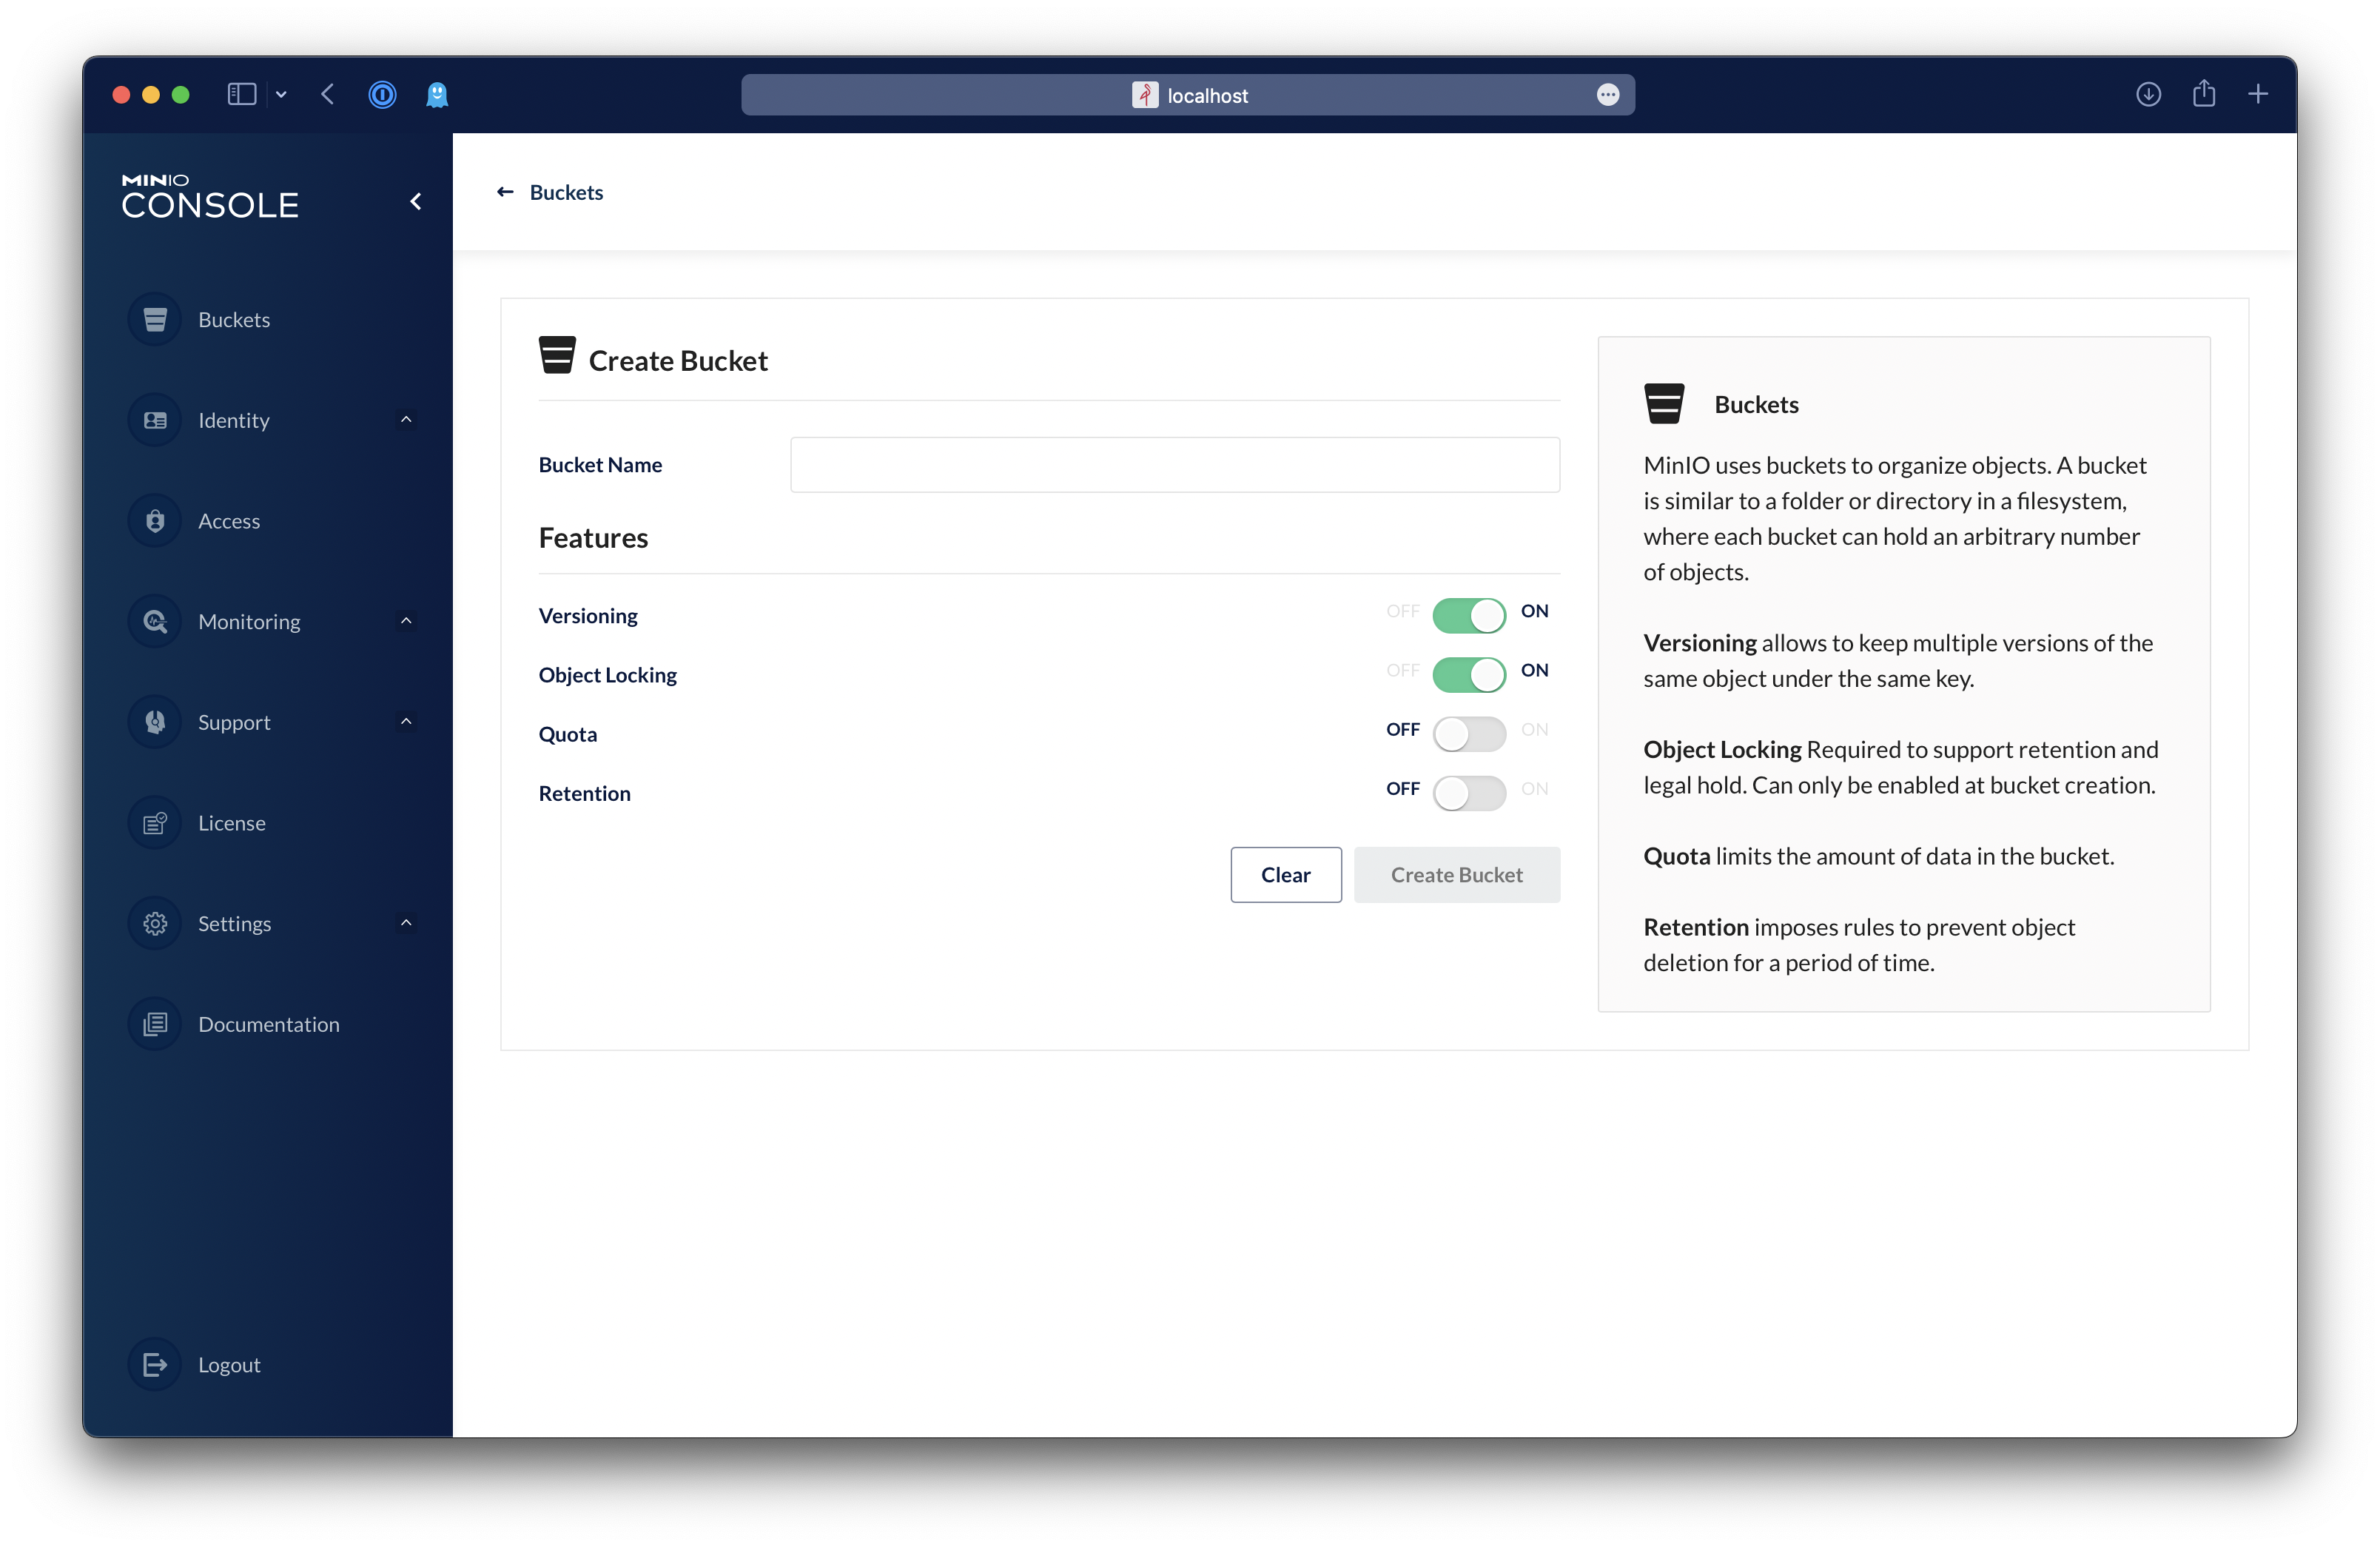Turn on the Retention switch
This screenshot has width=2380, height=1547.
coord(1468,793)
